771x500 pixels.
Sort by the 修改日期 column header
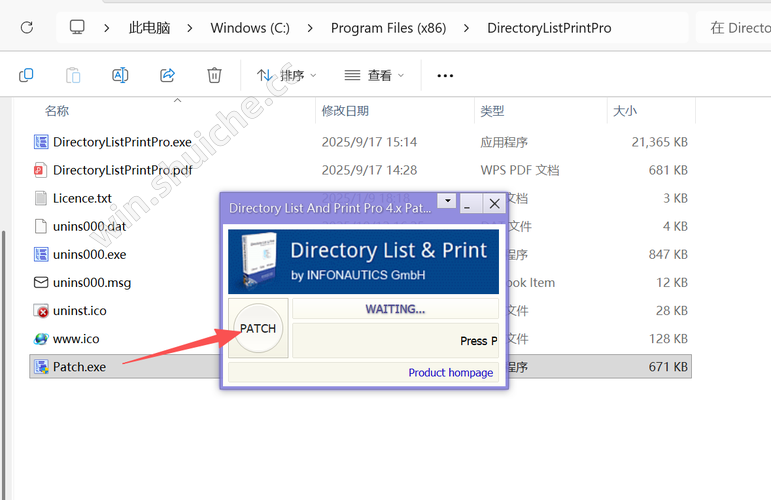(345, 110)
